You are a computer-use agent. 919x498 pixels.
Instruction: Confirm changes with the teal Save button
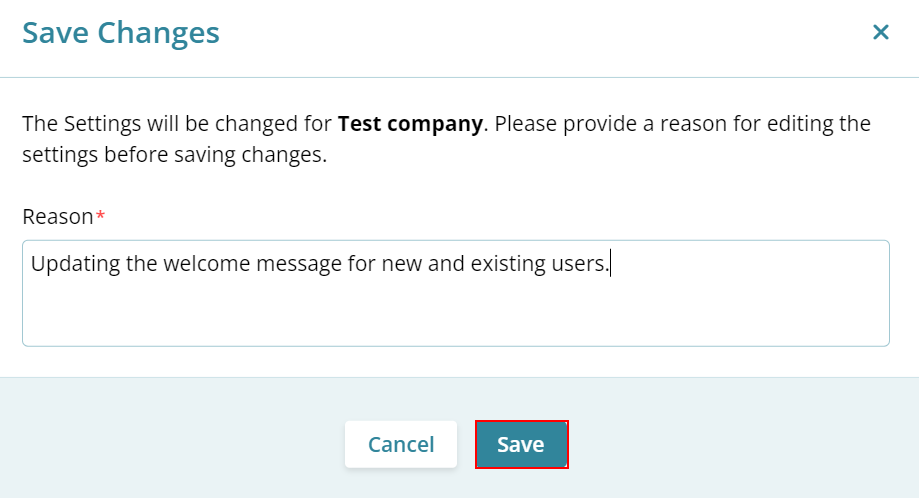pyautogui.click(x=521, y=444)
